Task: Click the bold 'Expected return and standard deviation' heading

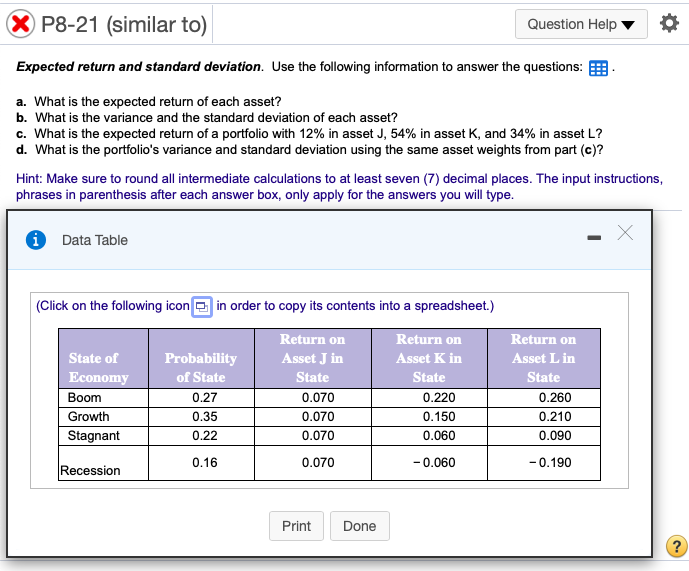Action: [139, 67]
